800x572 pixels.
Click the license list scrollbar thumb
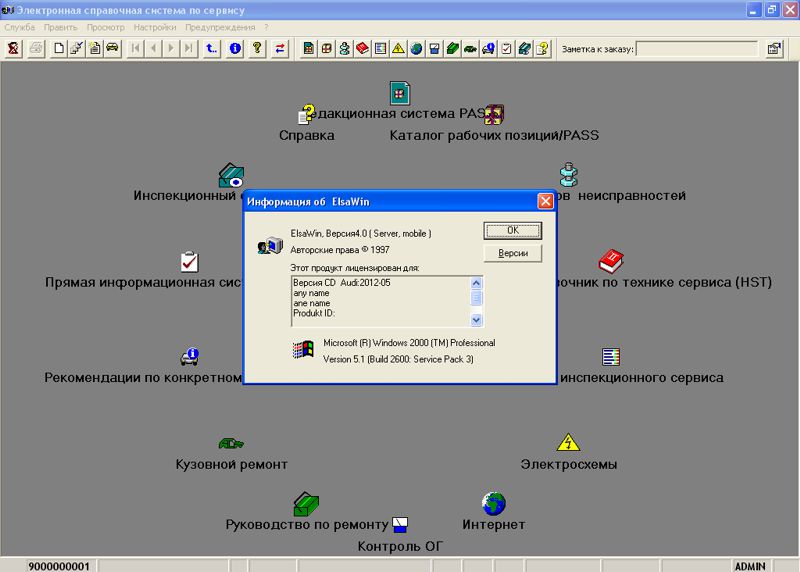pos(476,297)
